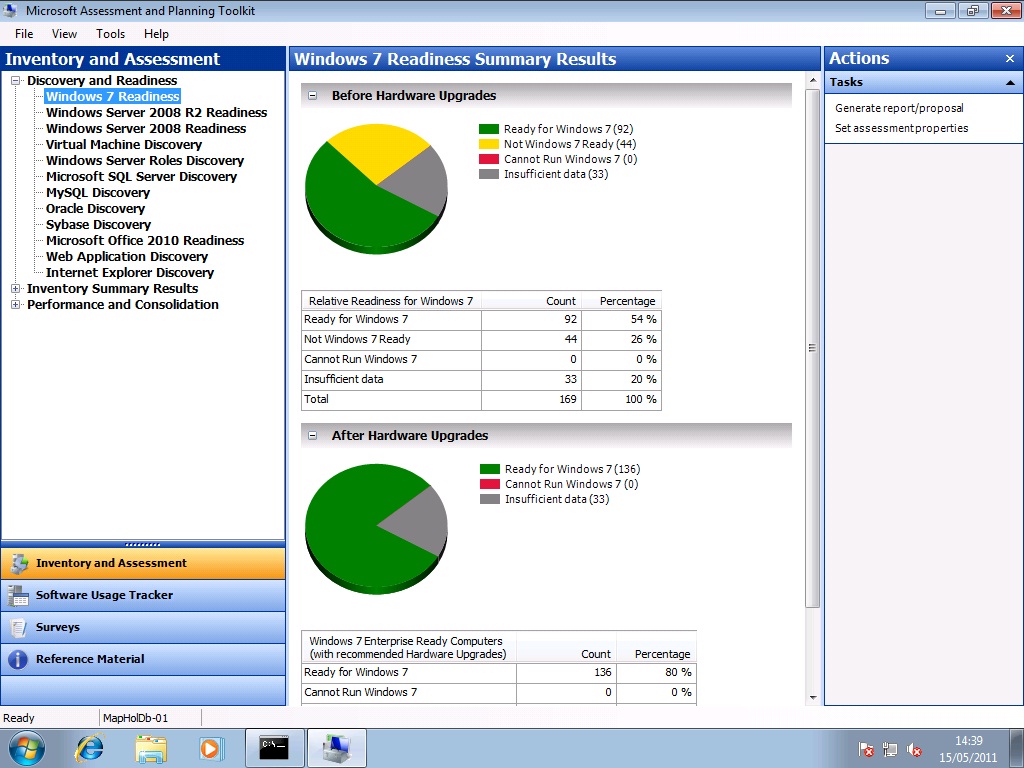
Task: Click the application icon in title bar
Action: coord(10,10)
